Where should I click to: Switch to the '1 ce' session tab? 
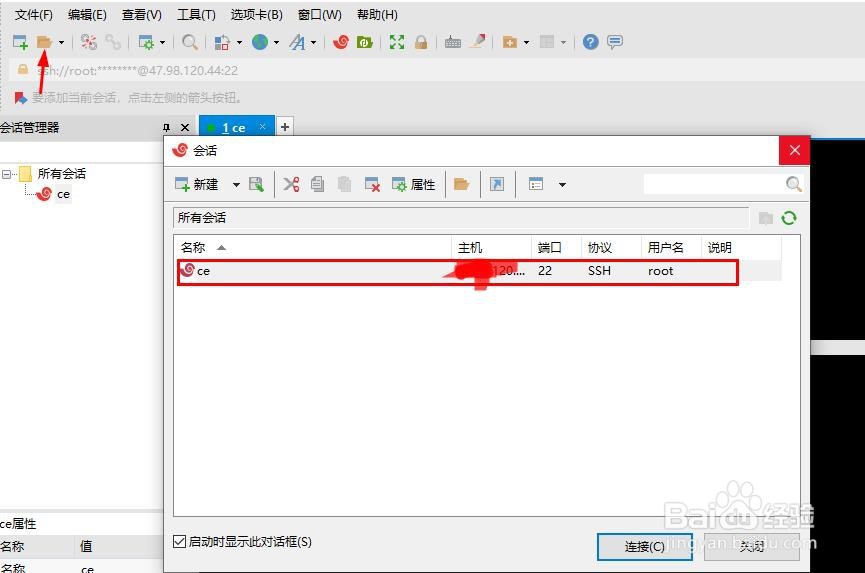(234, 127)
